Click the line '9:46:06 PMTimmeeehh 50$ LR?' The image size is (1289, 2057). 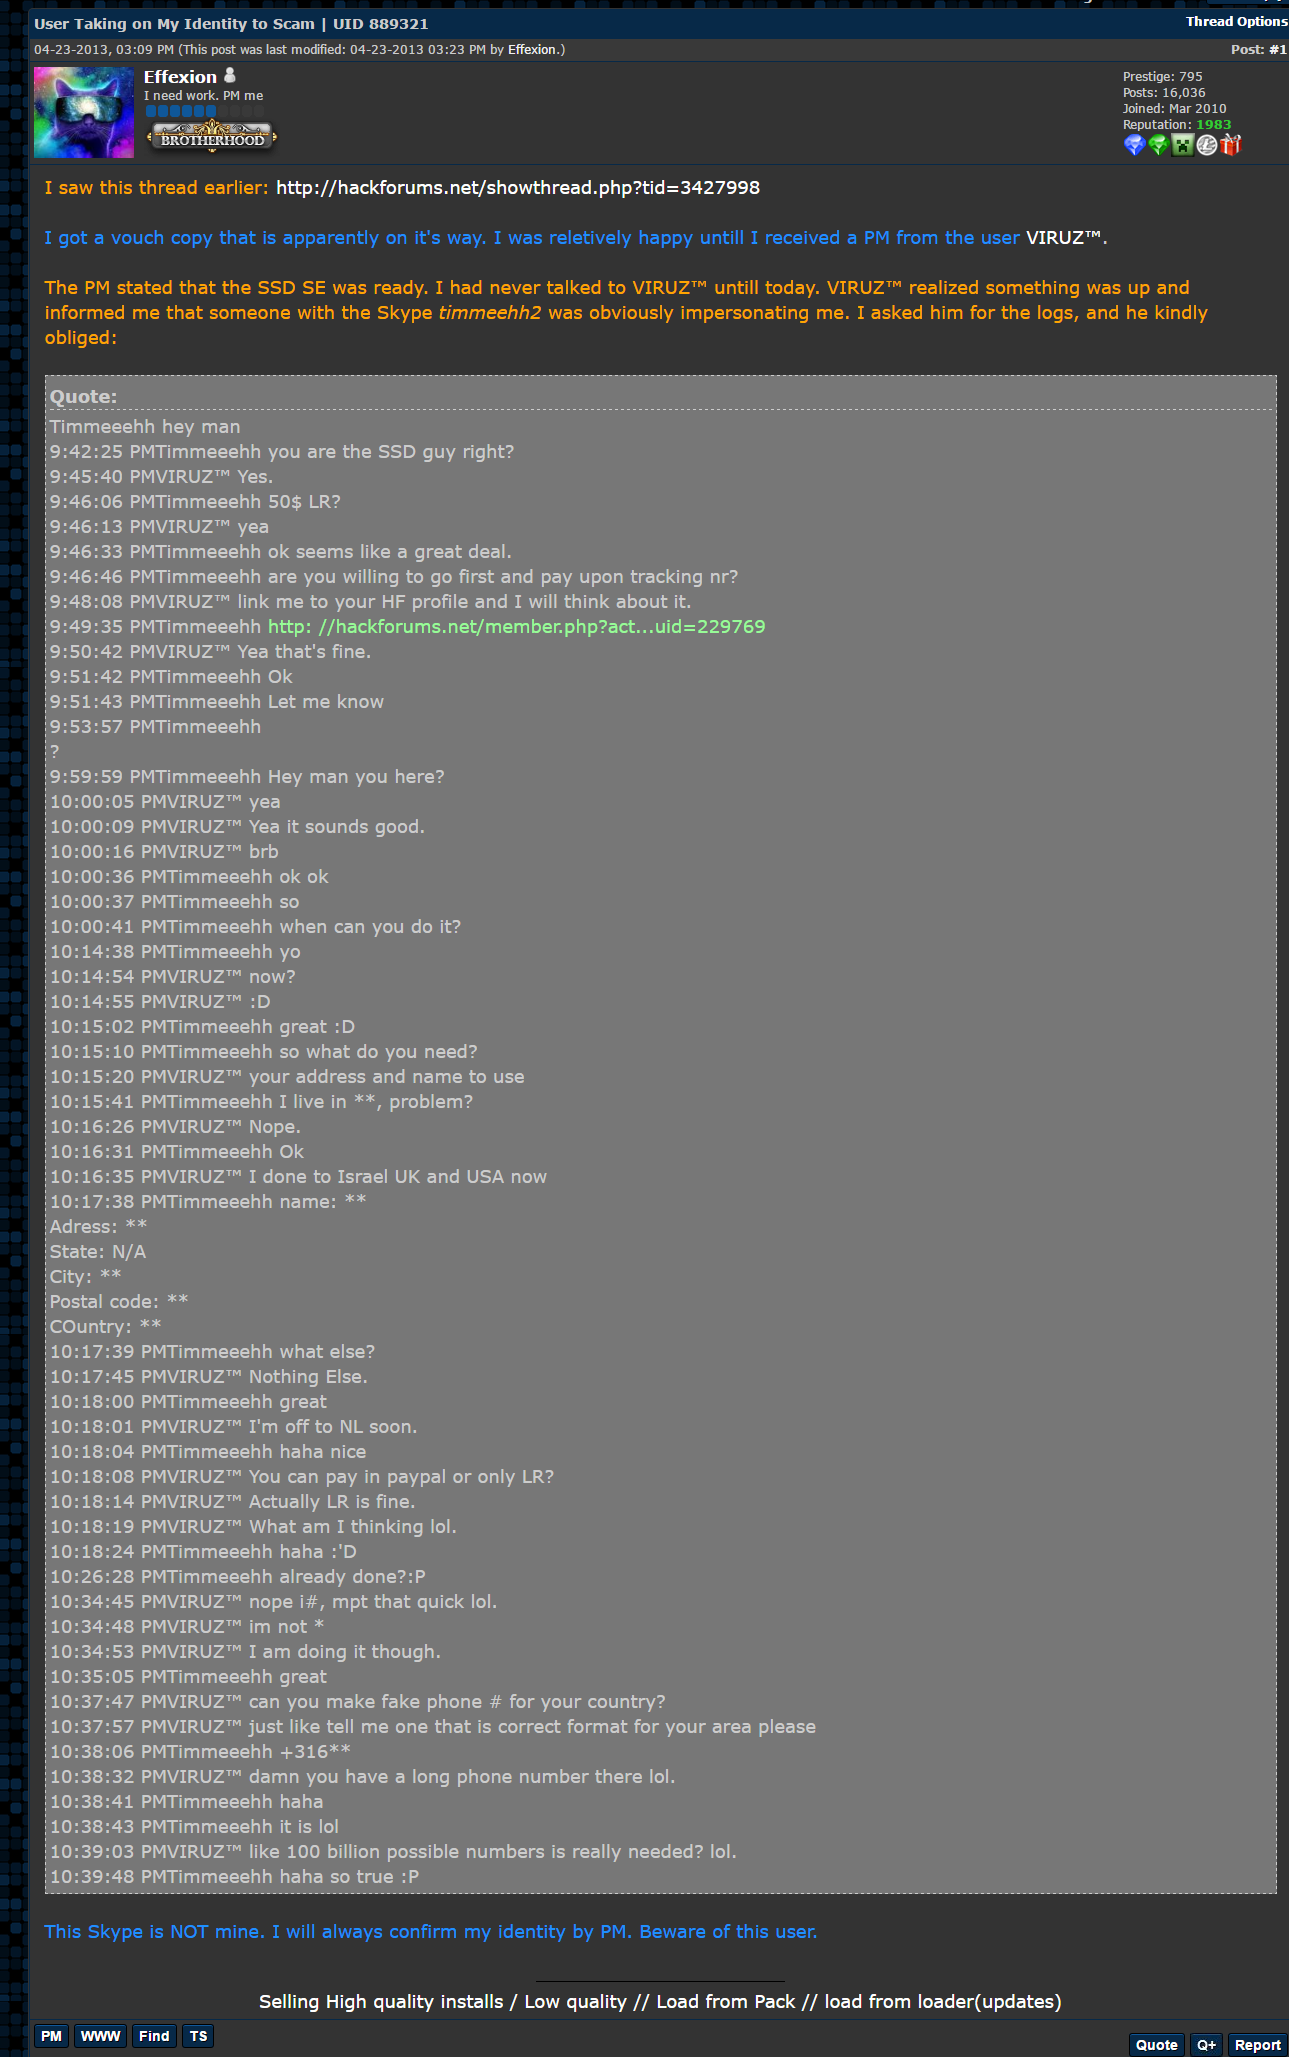click(x=195, y=501)
